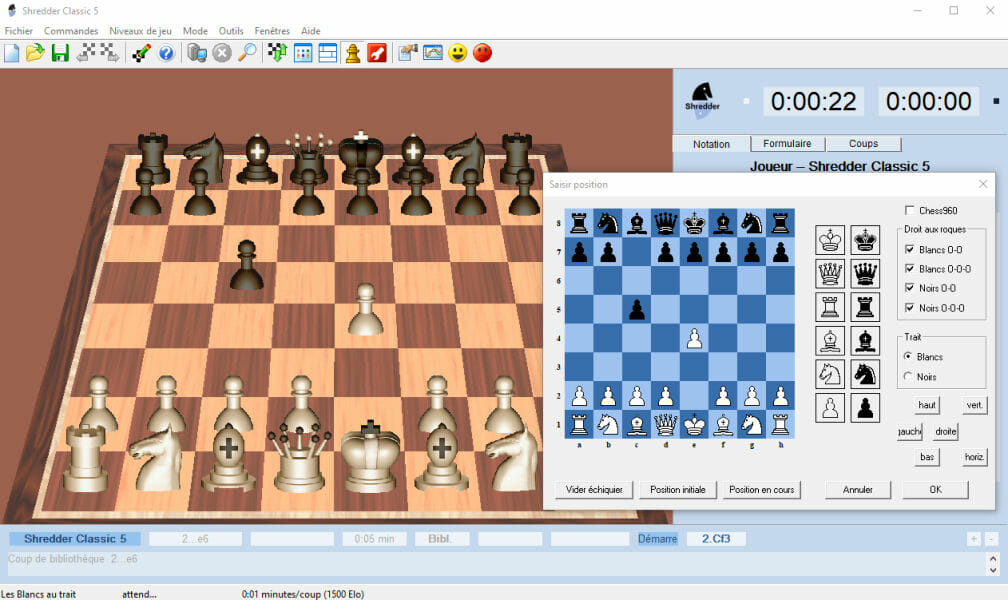This screenshot has height=600, width=1008.
Task: Open a file with the folder icon
Action: [35, 53]
